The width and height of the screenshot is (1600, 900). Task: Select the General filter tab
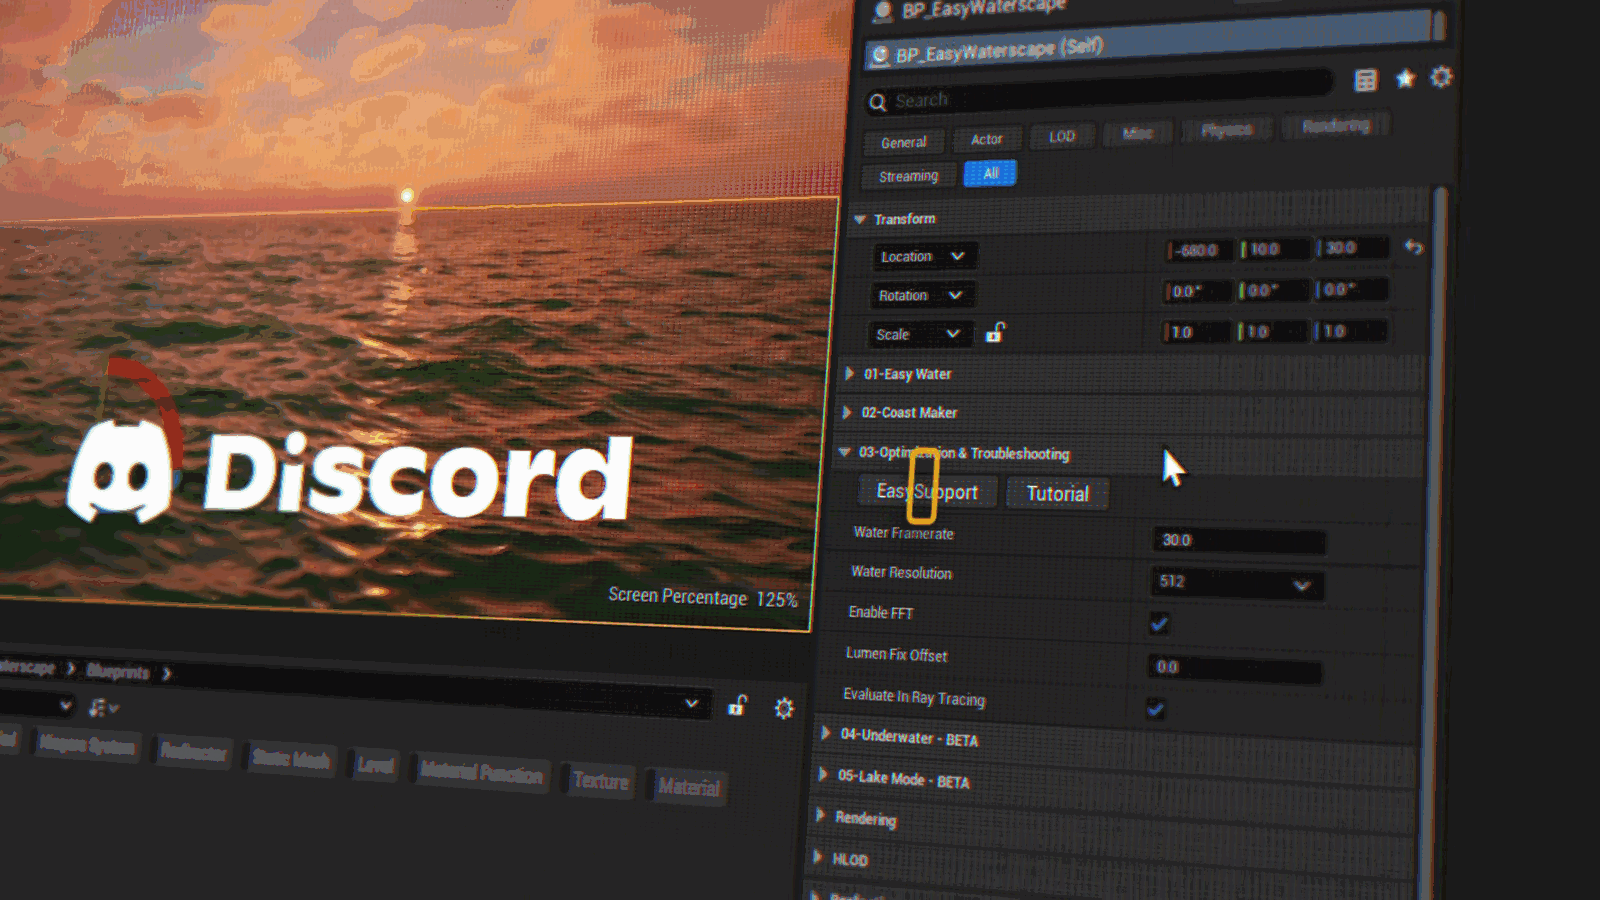(903, 142)
